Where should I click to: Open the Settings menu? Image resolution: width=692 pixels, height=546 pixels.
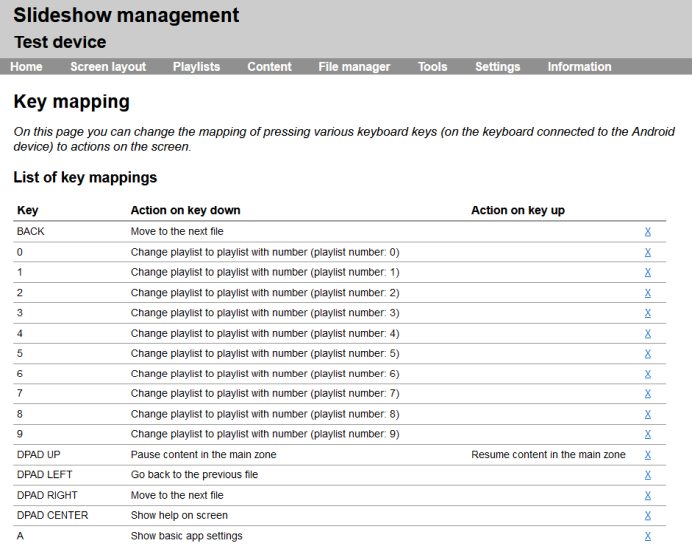click(x=497, y=67)
